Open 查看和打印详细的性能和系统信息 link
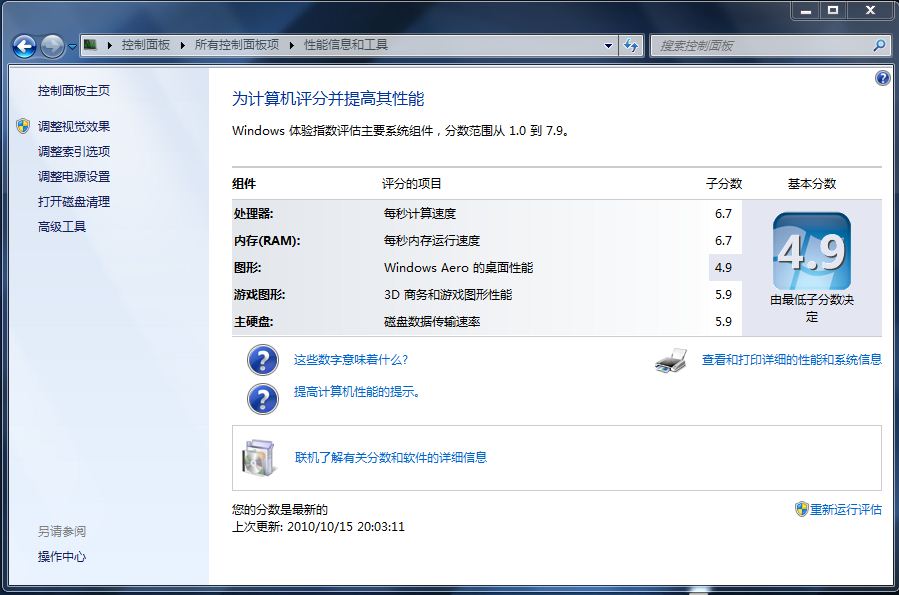The width and height of the screenshot is (899, 595). click(x=791, y=360)
